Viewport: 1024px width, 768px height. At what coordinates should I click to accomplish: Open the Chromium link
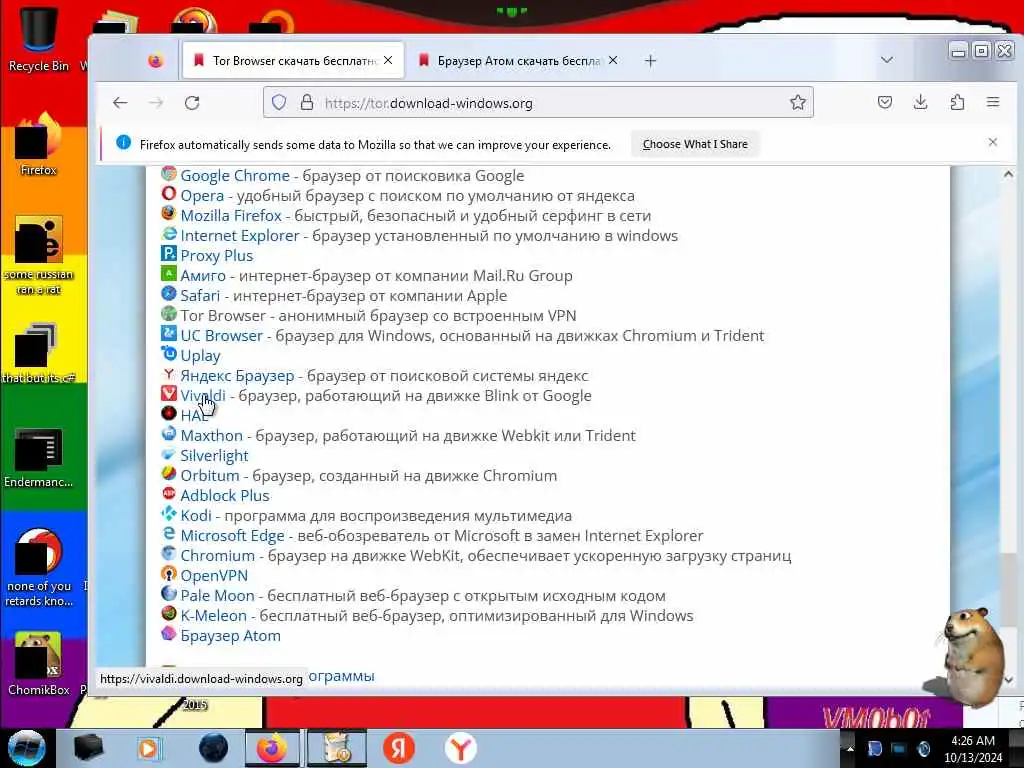[x=217, y=556]
